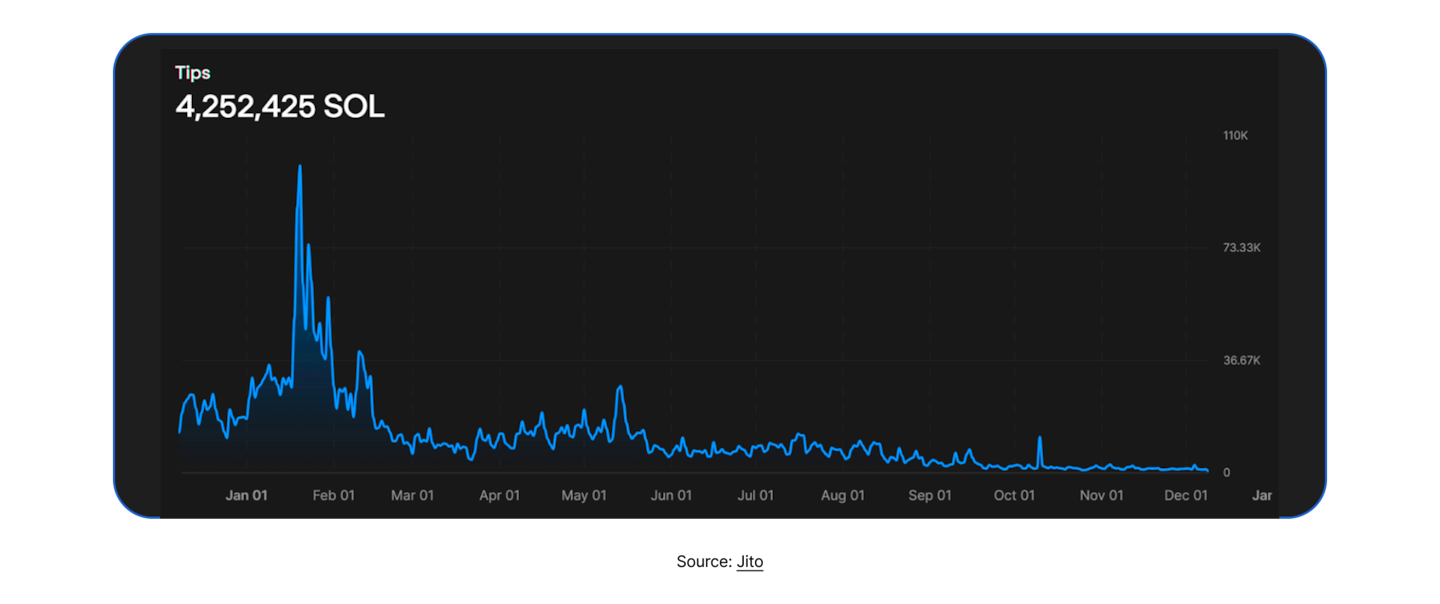
Task: Click the Dec 01 axis label
Action: (1185, 495)
